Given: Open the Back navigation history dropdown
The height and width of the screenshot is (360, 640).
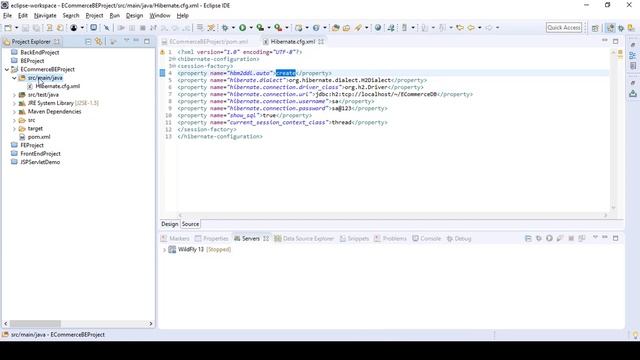Looking at the screenshot, I should coord(480,28).
